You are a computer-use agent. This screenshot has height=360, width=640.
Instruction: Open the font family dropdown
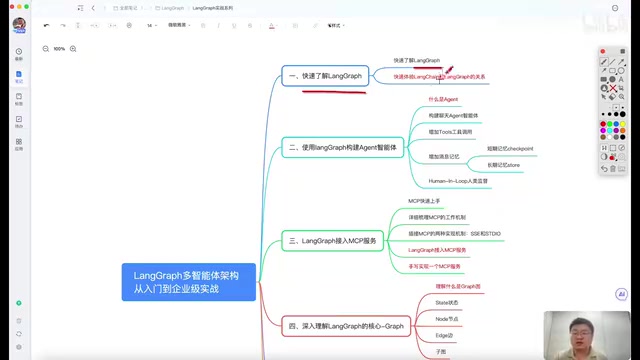point(179,25)
